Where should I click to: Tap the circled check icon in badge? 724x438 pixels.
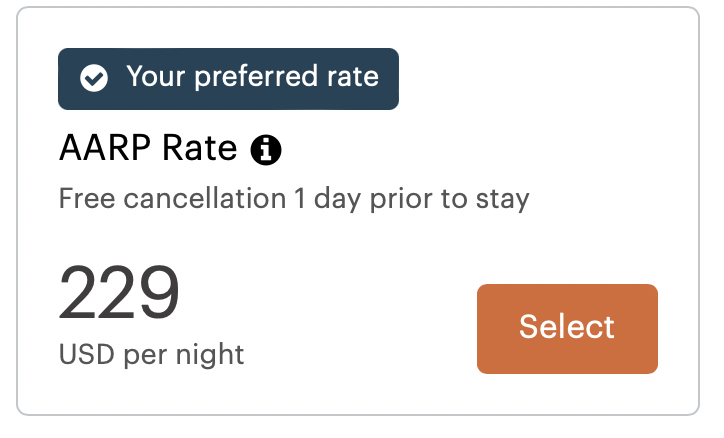pyautogui.click(x=94, y=78)
